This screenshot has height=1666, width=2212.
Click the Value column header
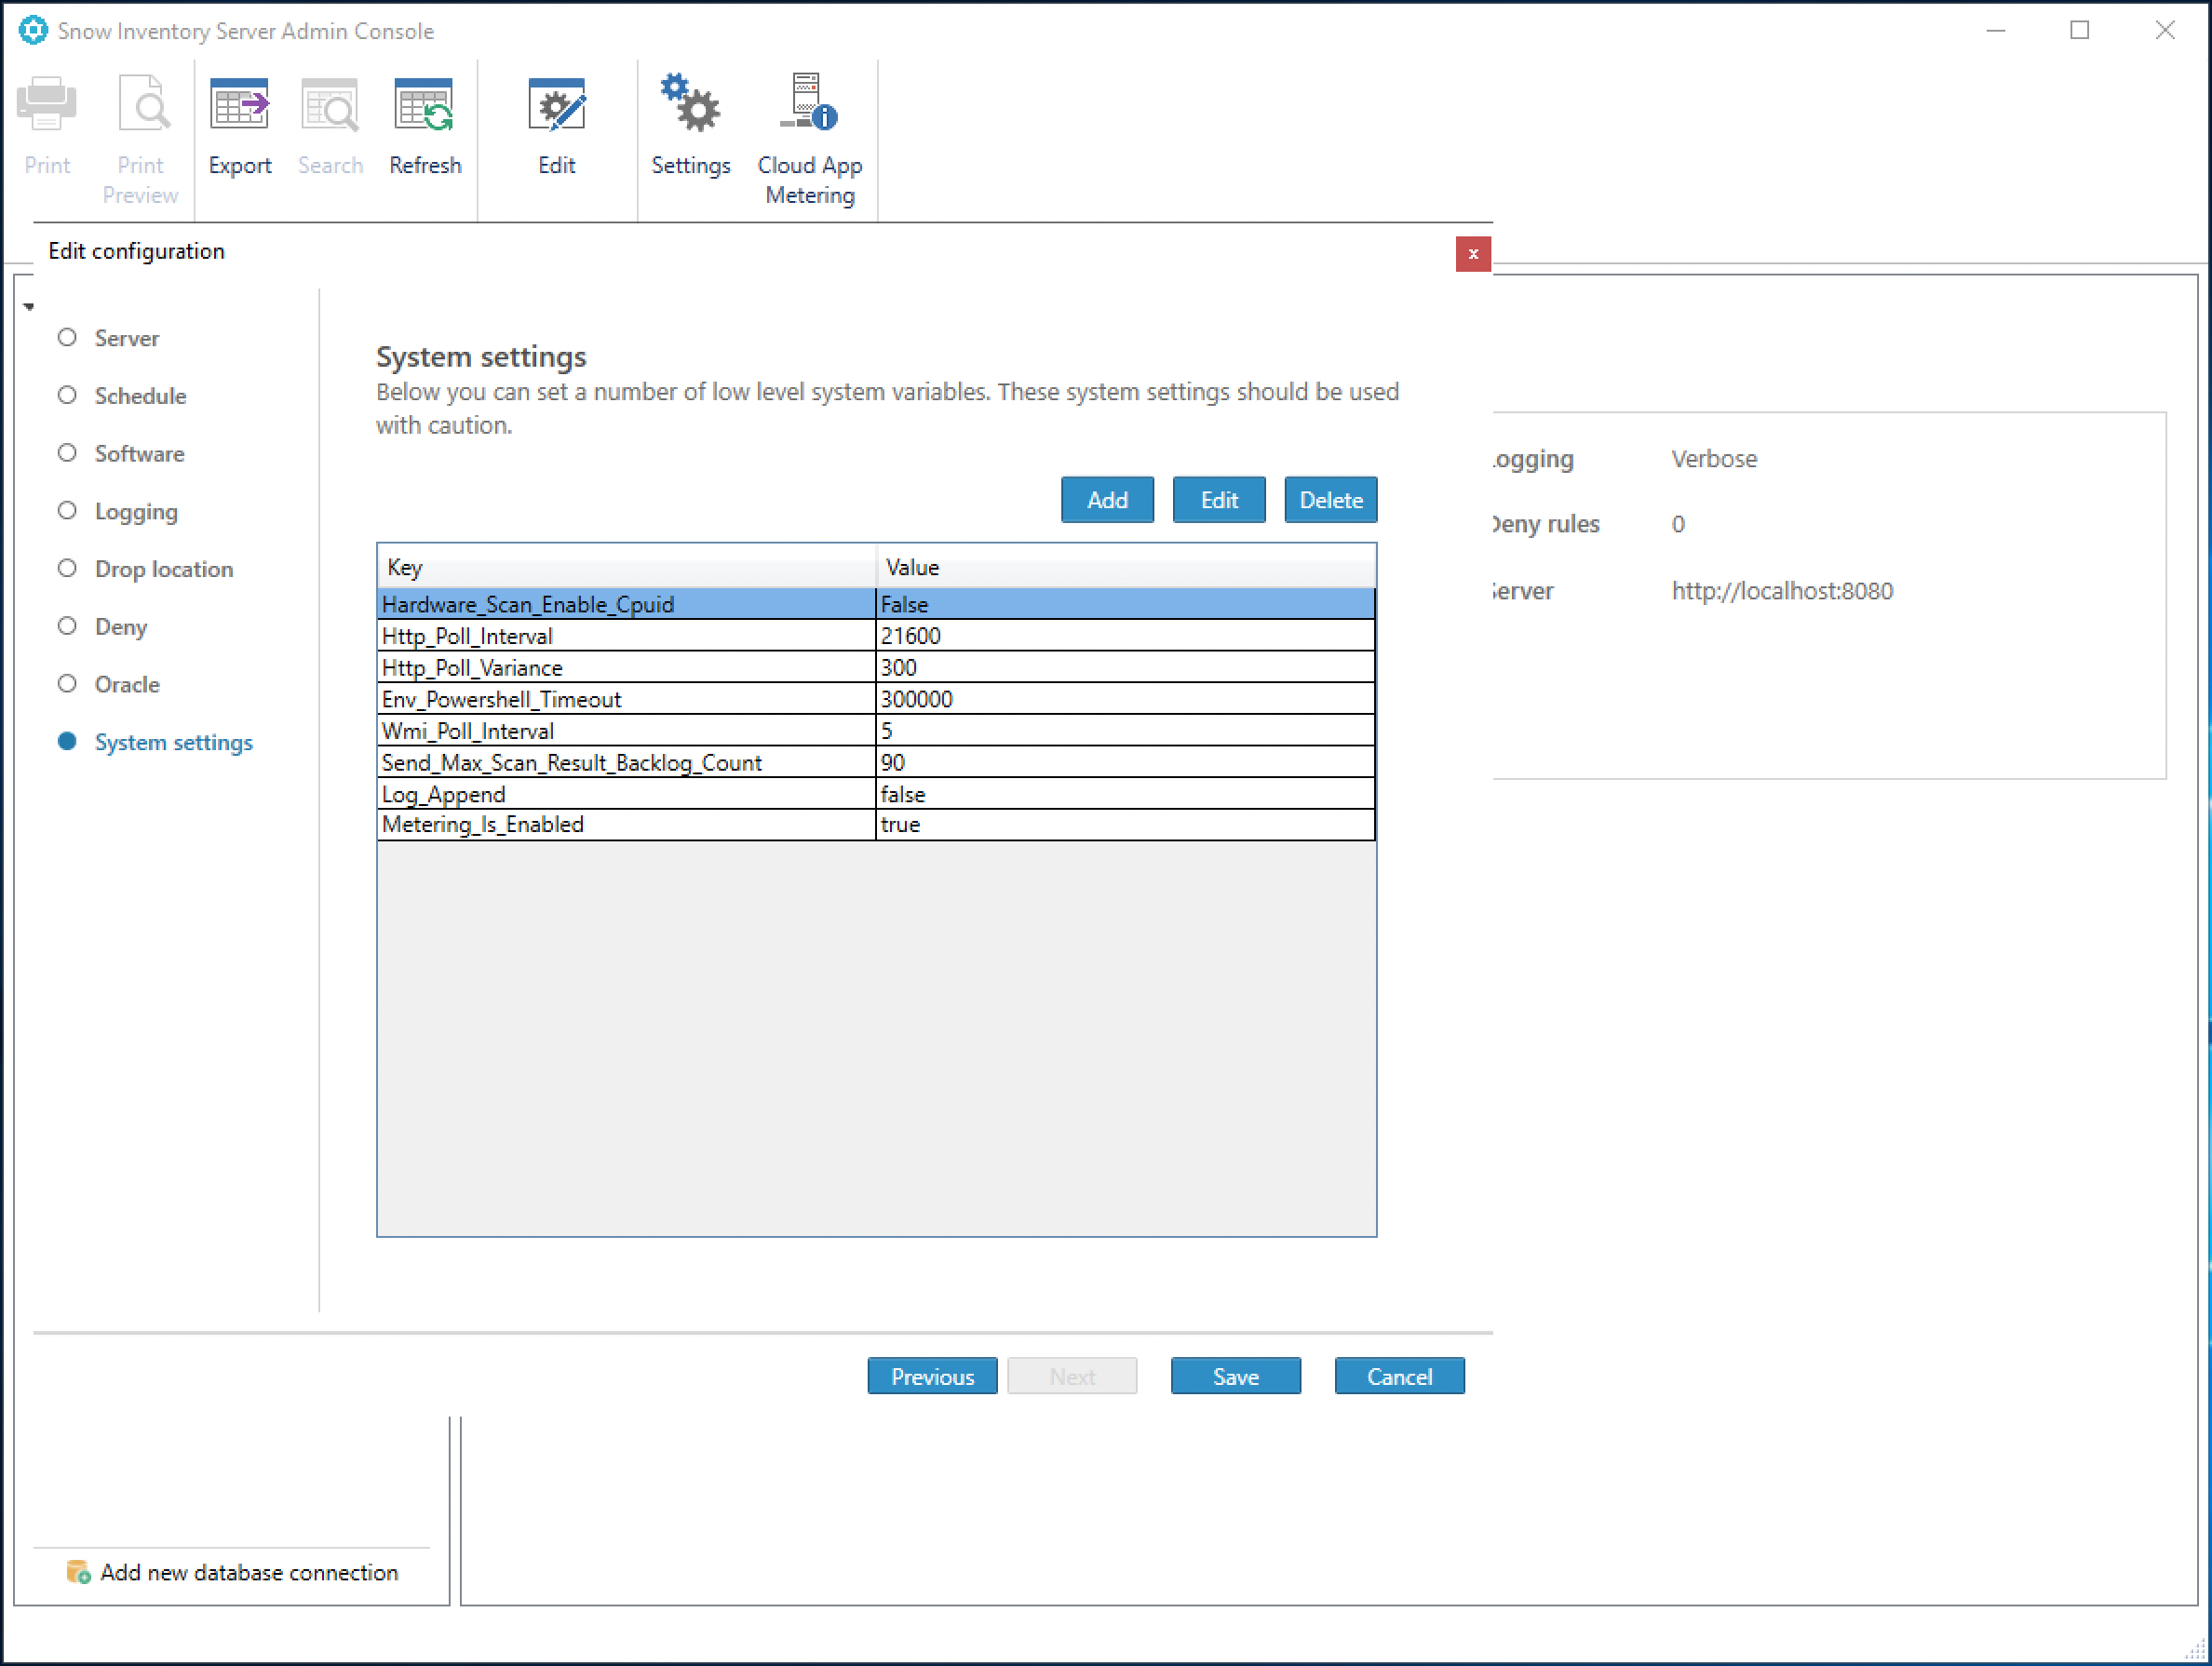(x=1126, y=567)
